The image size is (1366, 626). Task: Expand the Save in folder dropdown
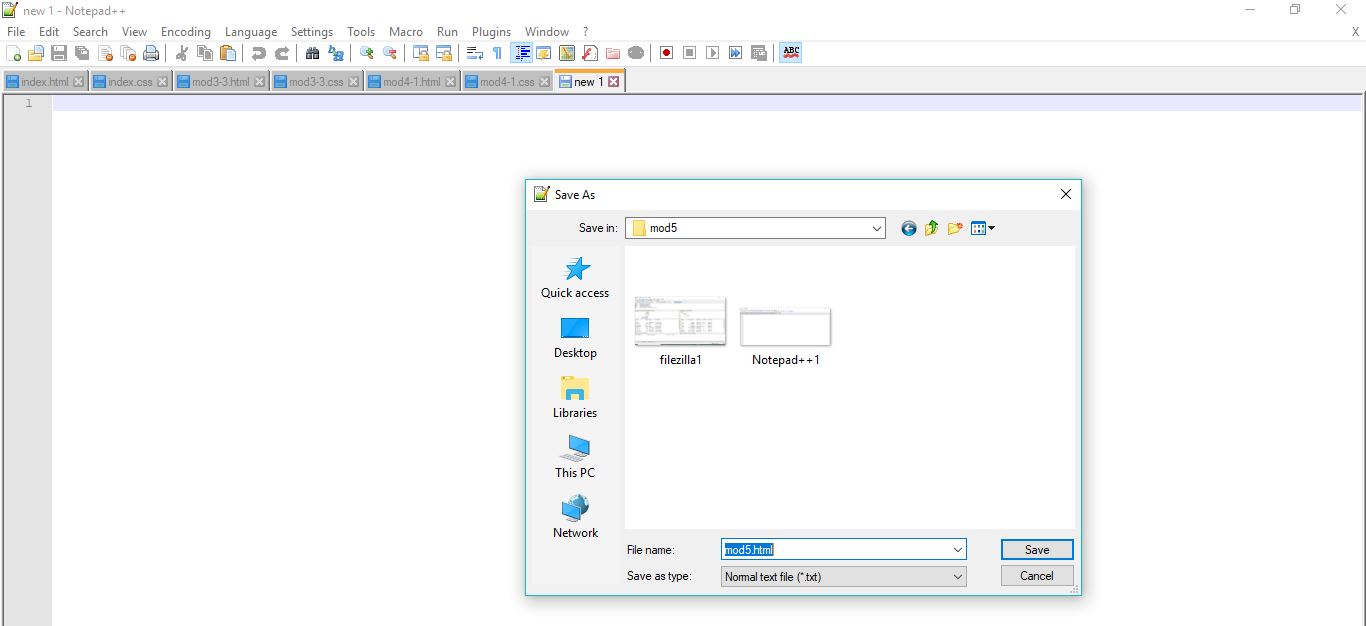pos(877,229)
